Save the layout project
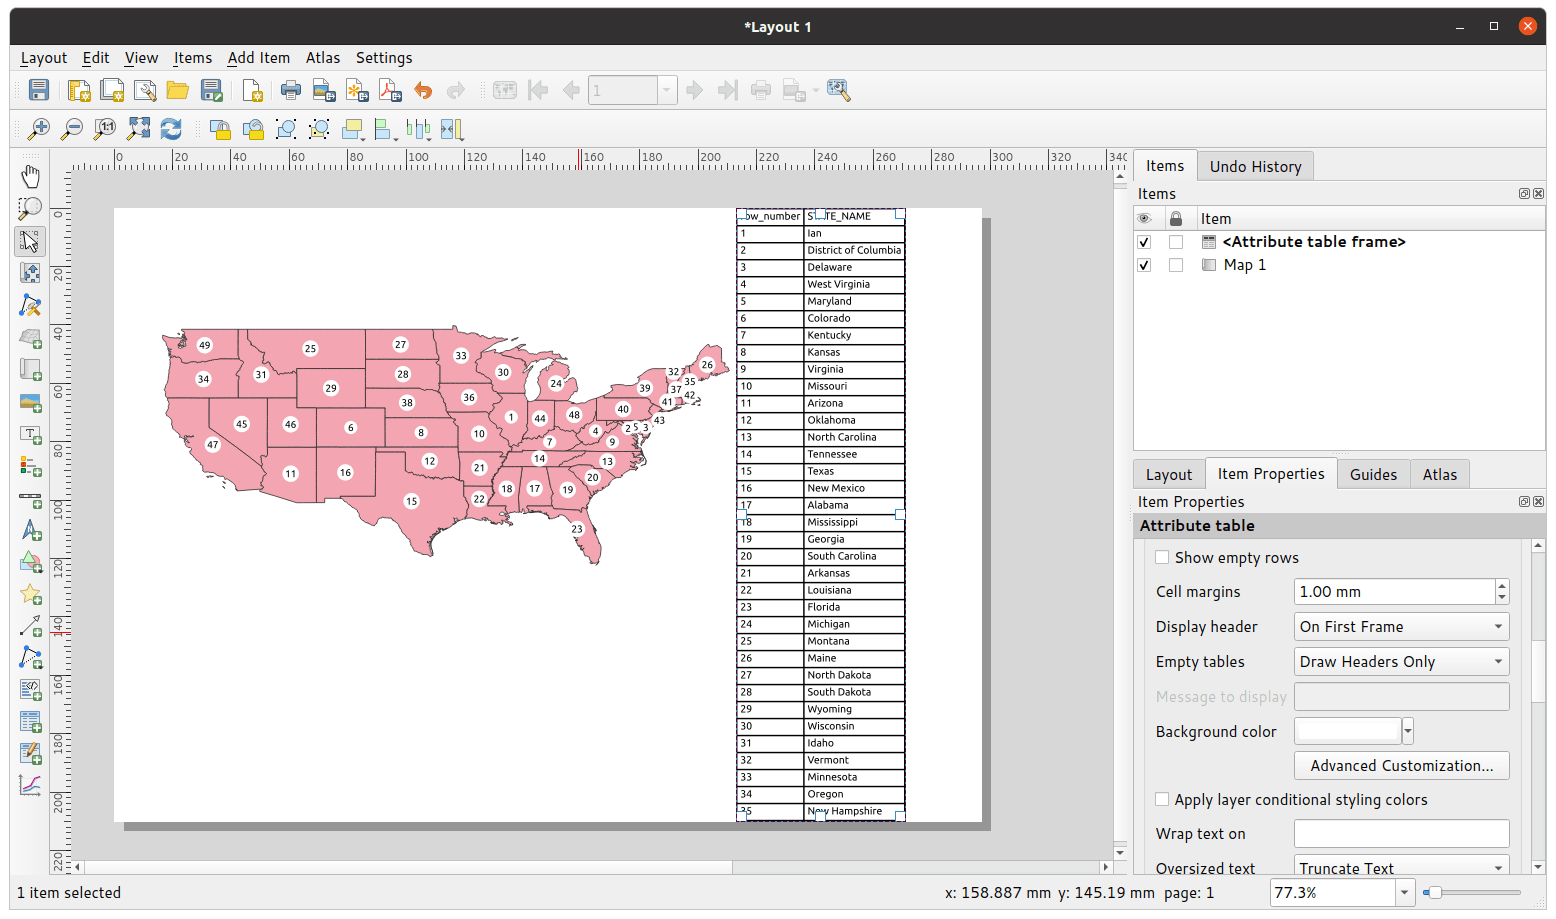The height and width of the screenshot is (919, 1556). pos(39,90)
